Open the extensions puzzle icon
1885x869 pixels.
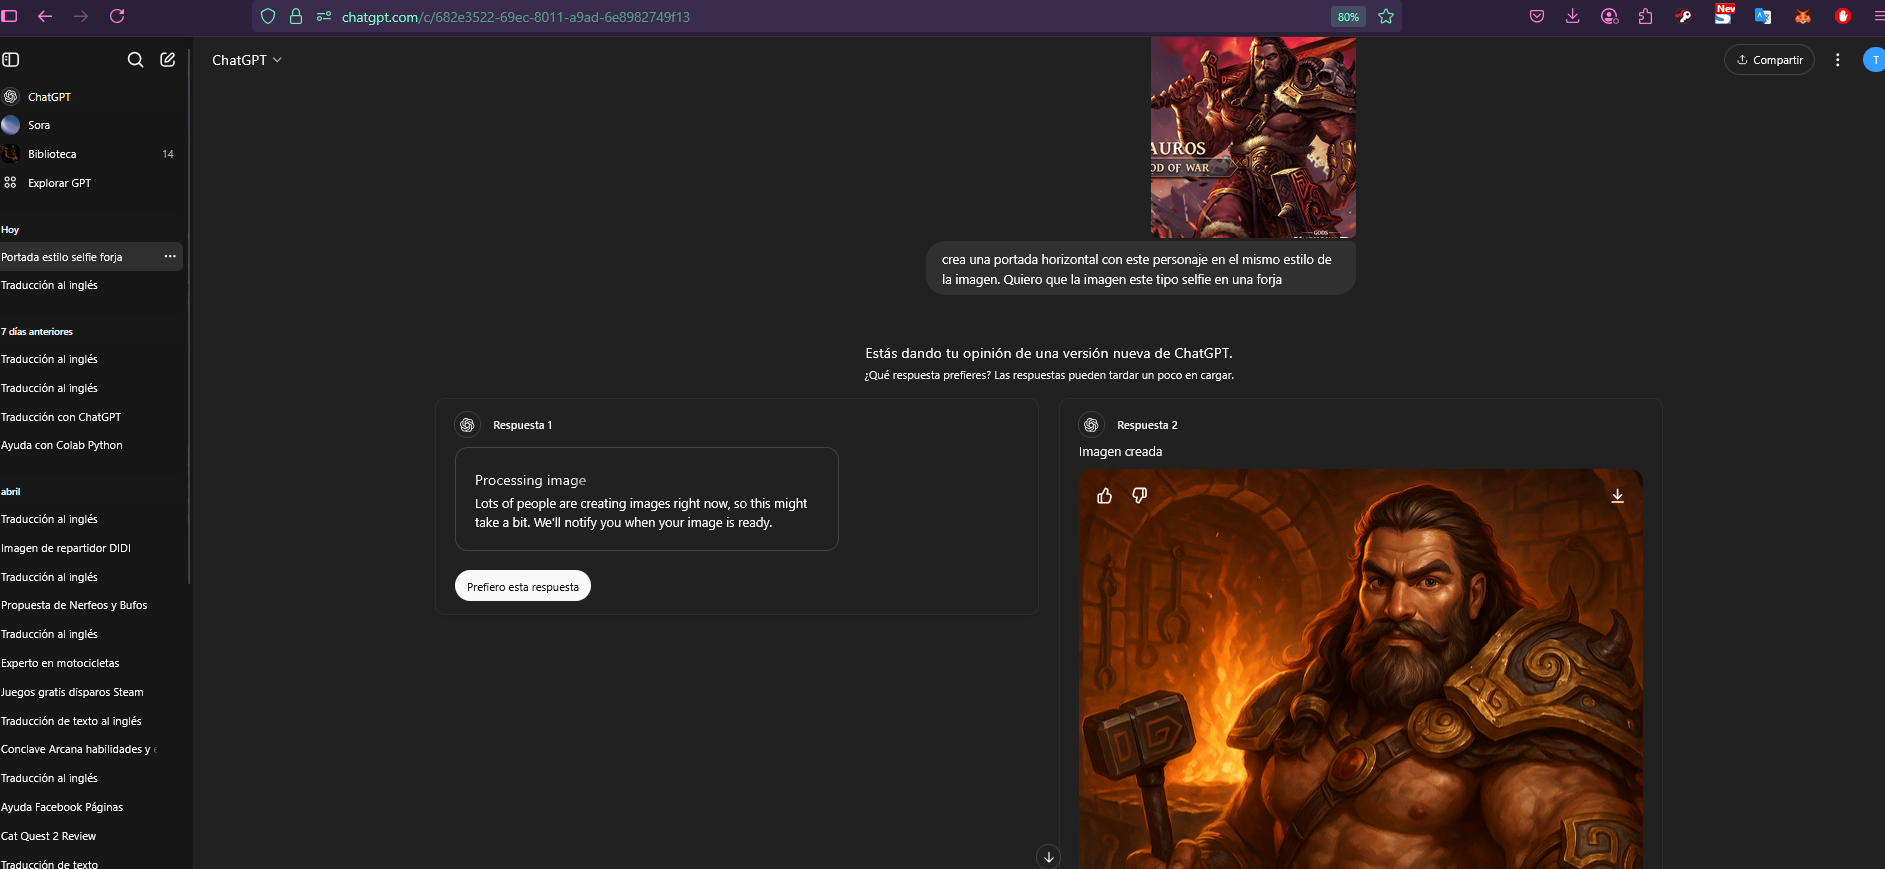tap(1646, 16)
